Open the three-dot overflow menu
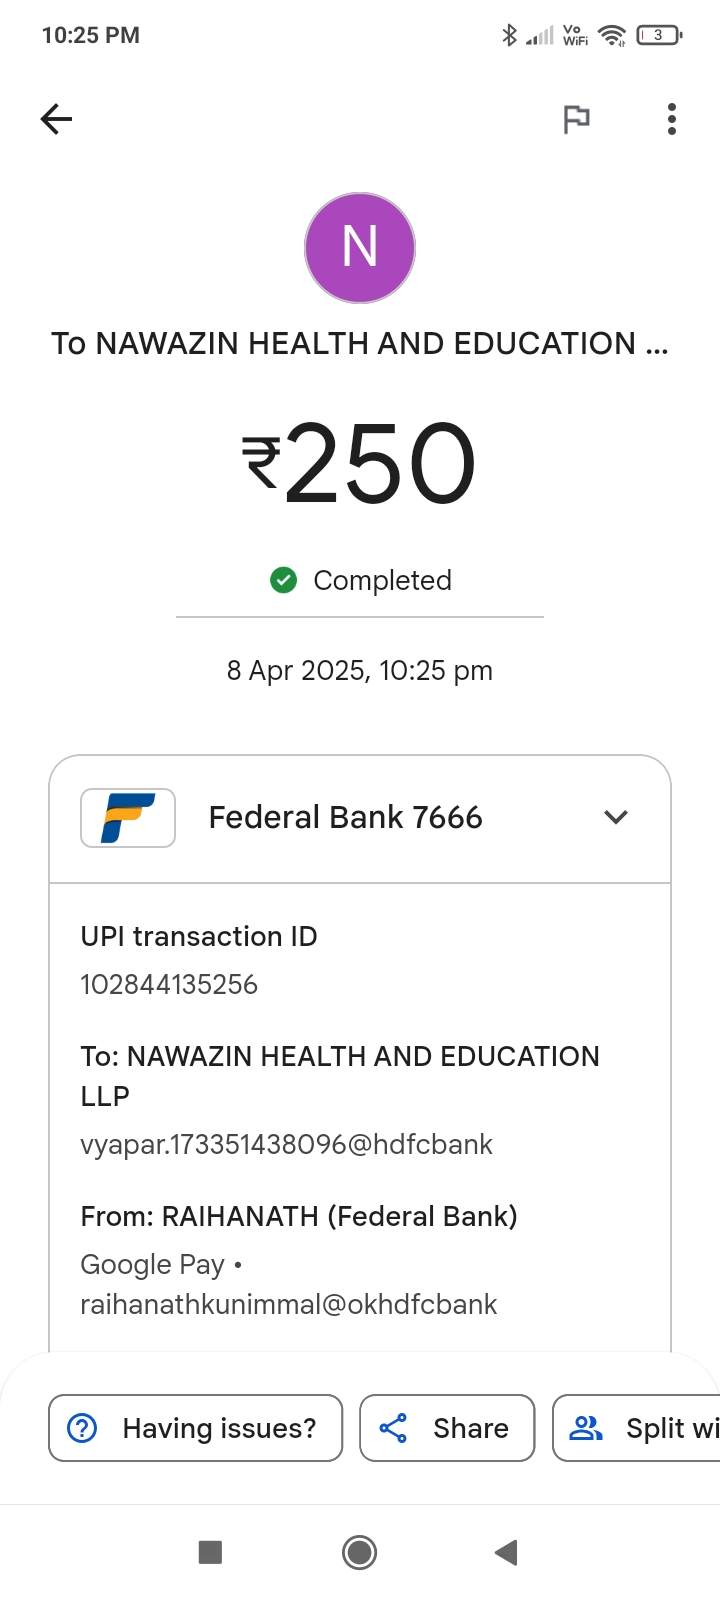This screenshot has height=1600, width=720. pyautogui.click(x=672, y=120)
